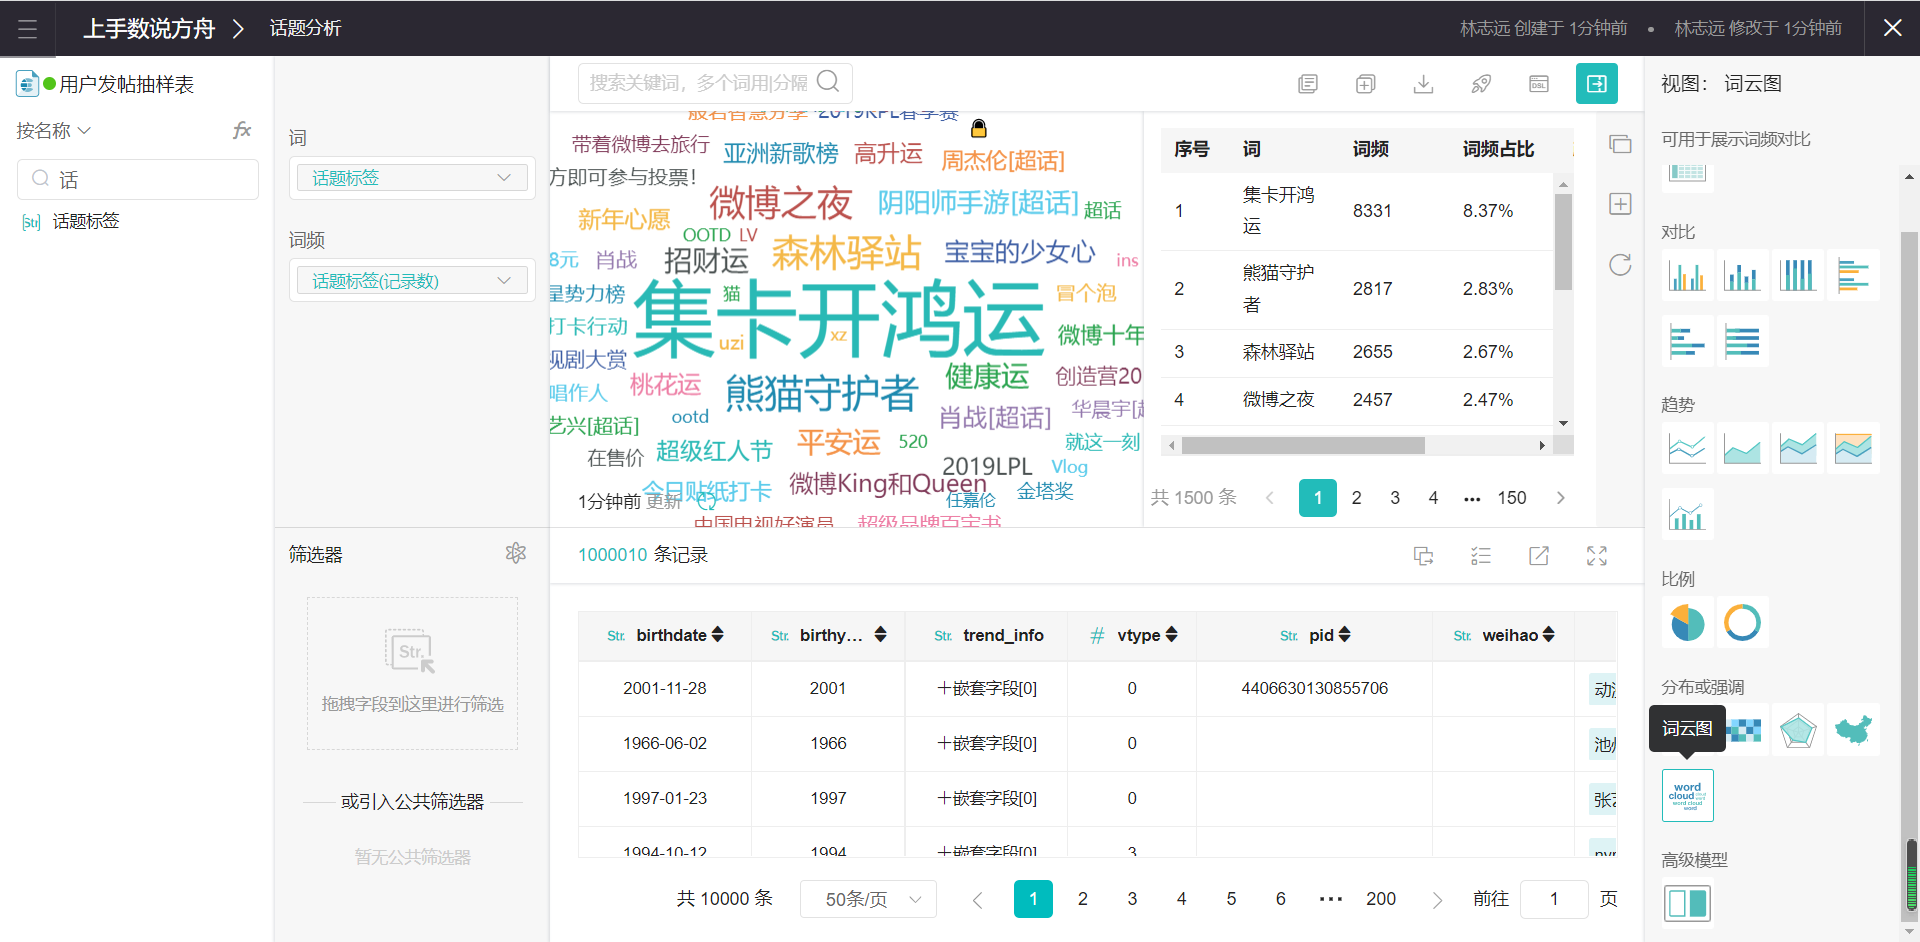Expand data table to fullscreen icon
Viewport: 1920px width, 942px height.
click(1597, 556)
